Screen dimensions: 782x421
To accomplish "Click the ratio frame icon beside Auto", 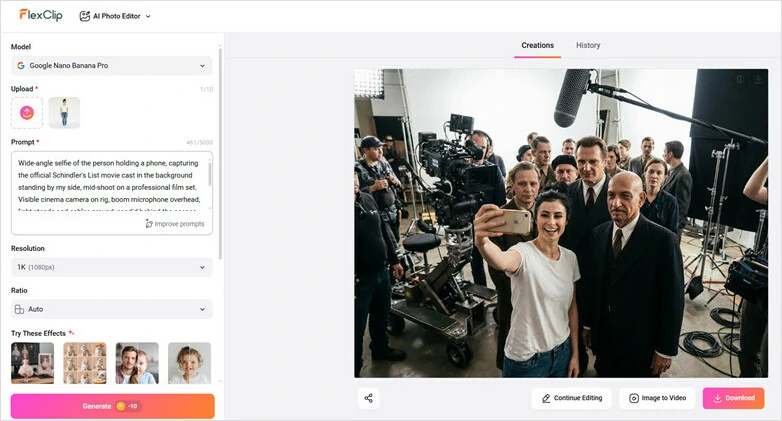I will point(19,309).
